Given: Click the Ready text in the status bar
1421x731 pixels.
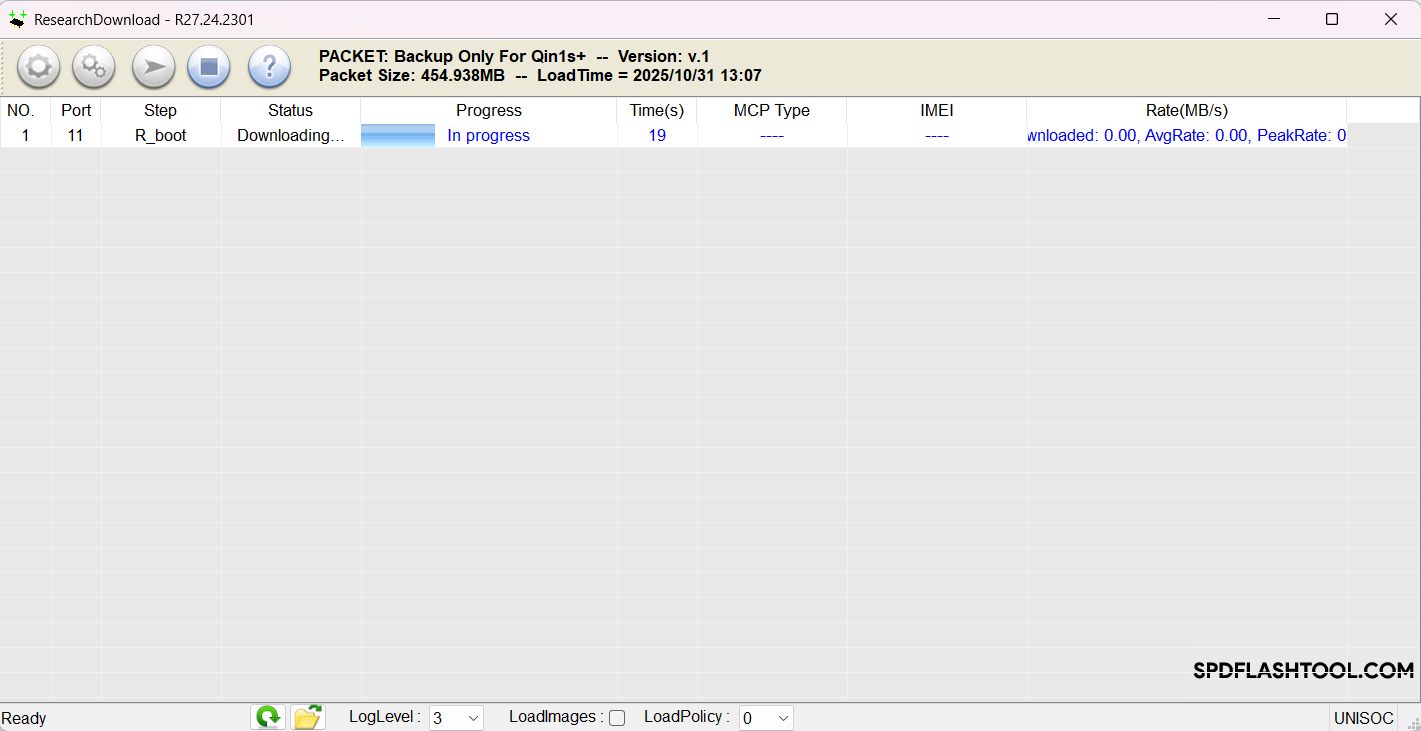Looking at the screenshot, I should click(x=24, y=717).
